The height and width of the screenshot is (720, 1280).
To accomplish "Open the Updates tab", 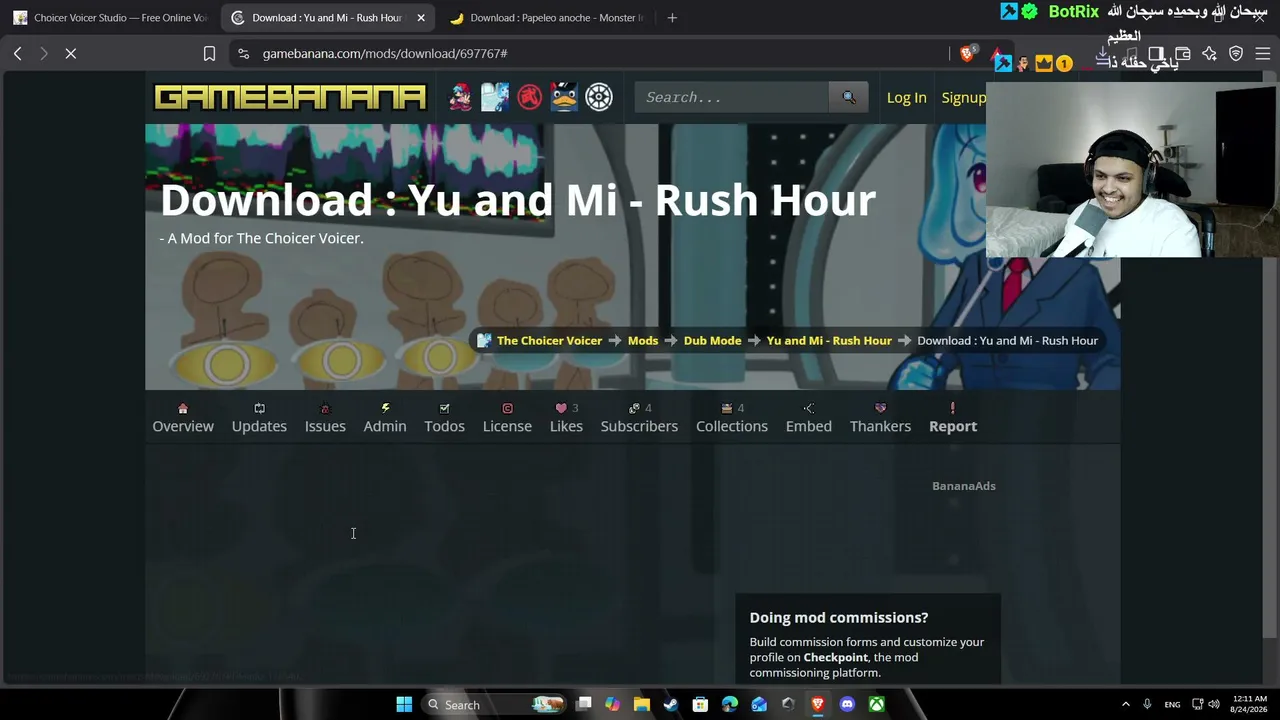I will pos(259,417).
